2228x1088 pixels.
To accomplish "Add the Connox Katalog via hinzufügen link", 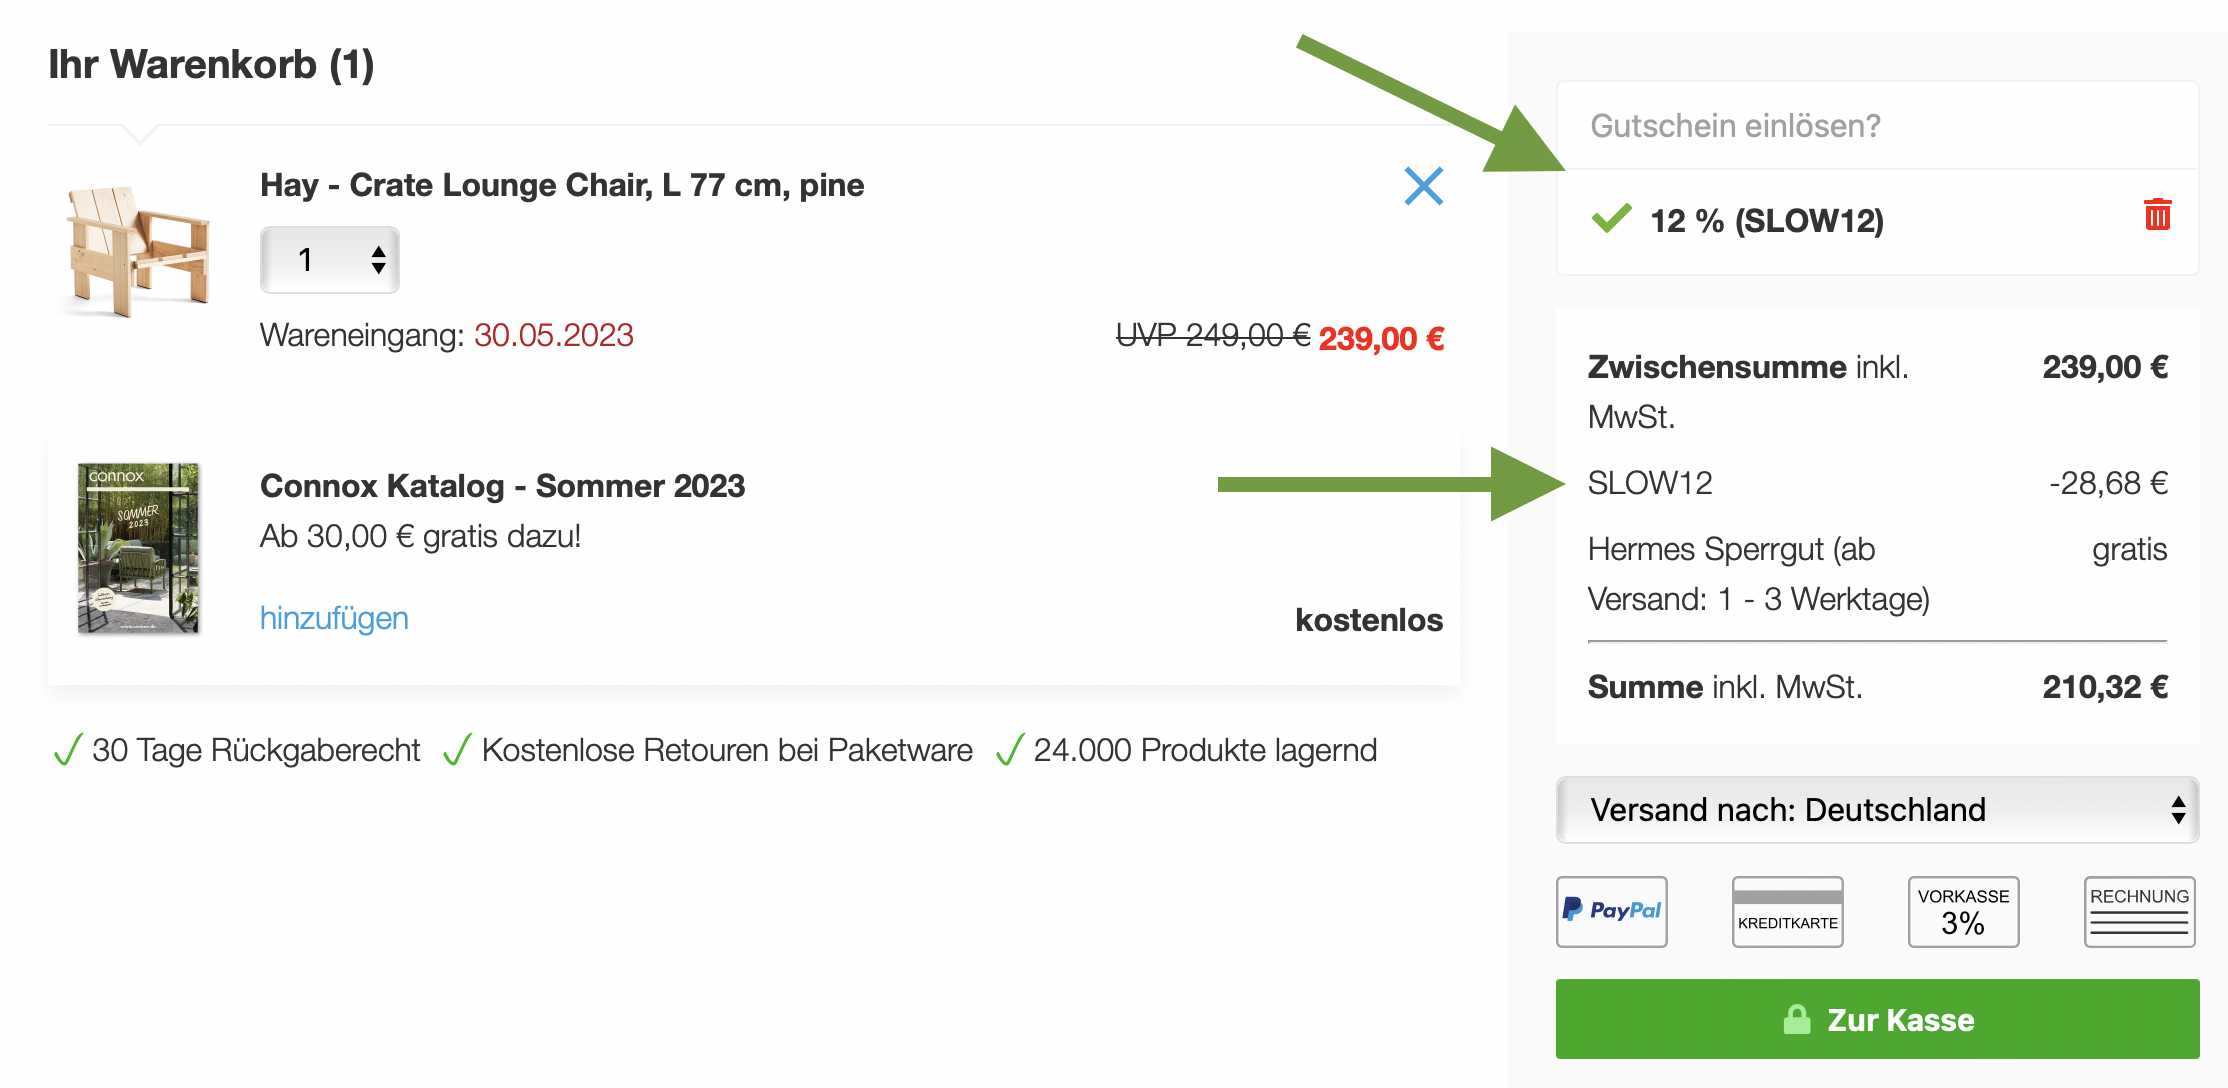I will click(x=334, y=618).
